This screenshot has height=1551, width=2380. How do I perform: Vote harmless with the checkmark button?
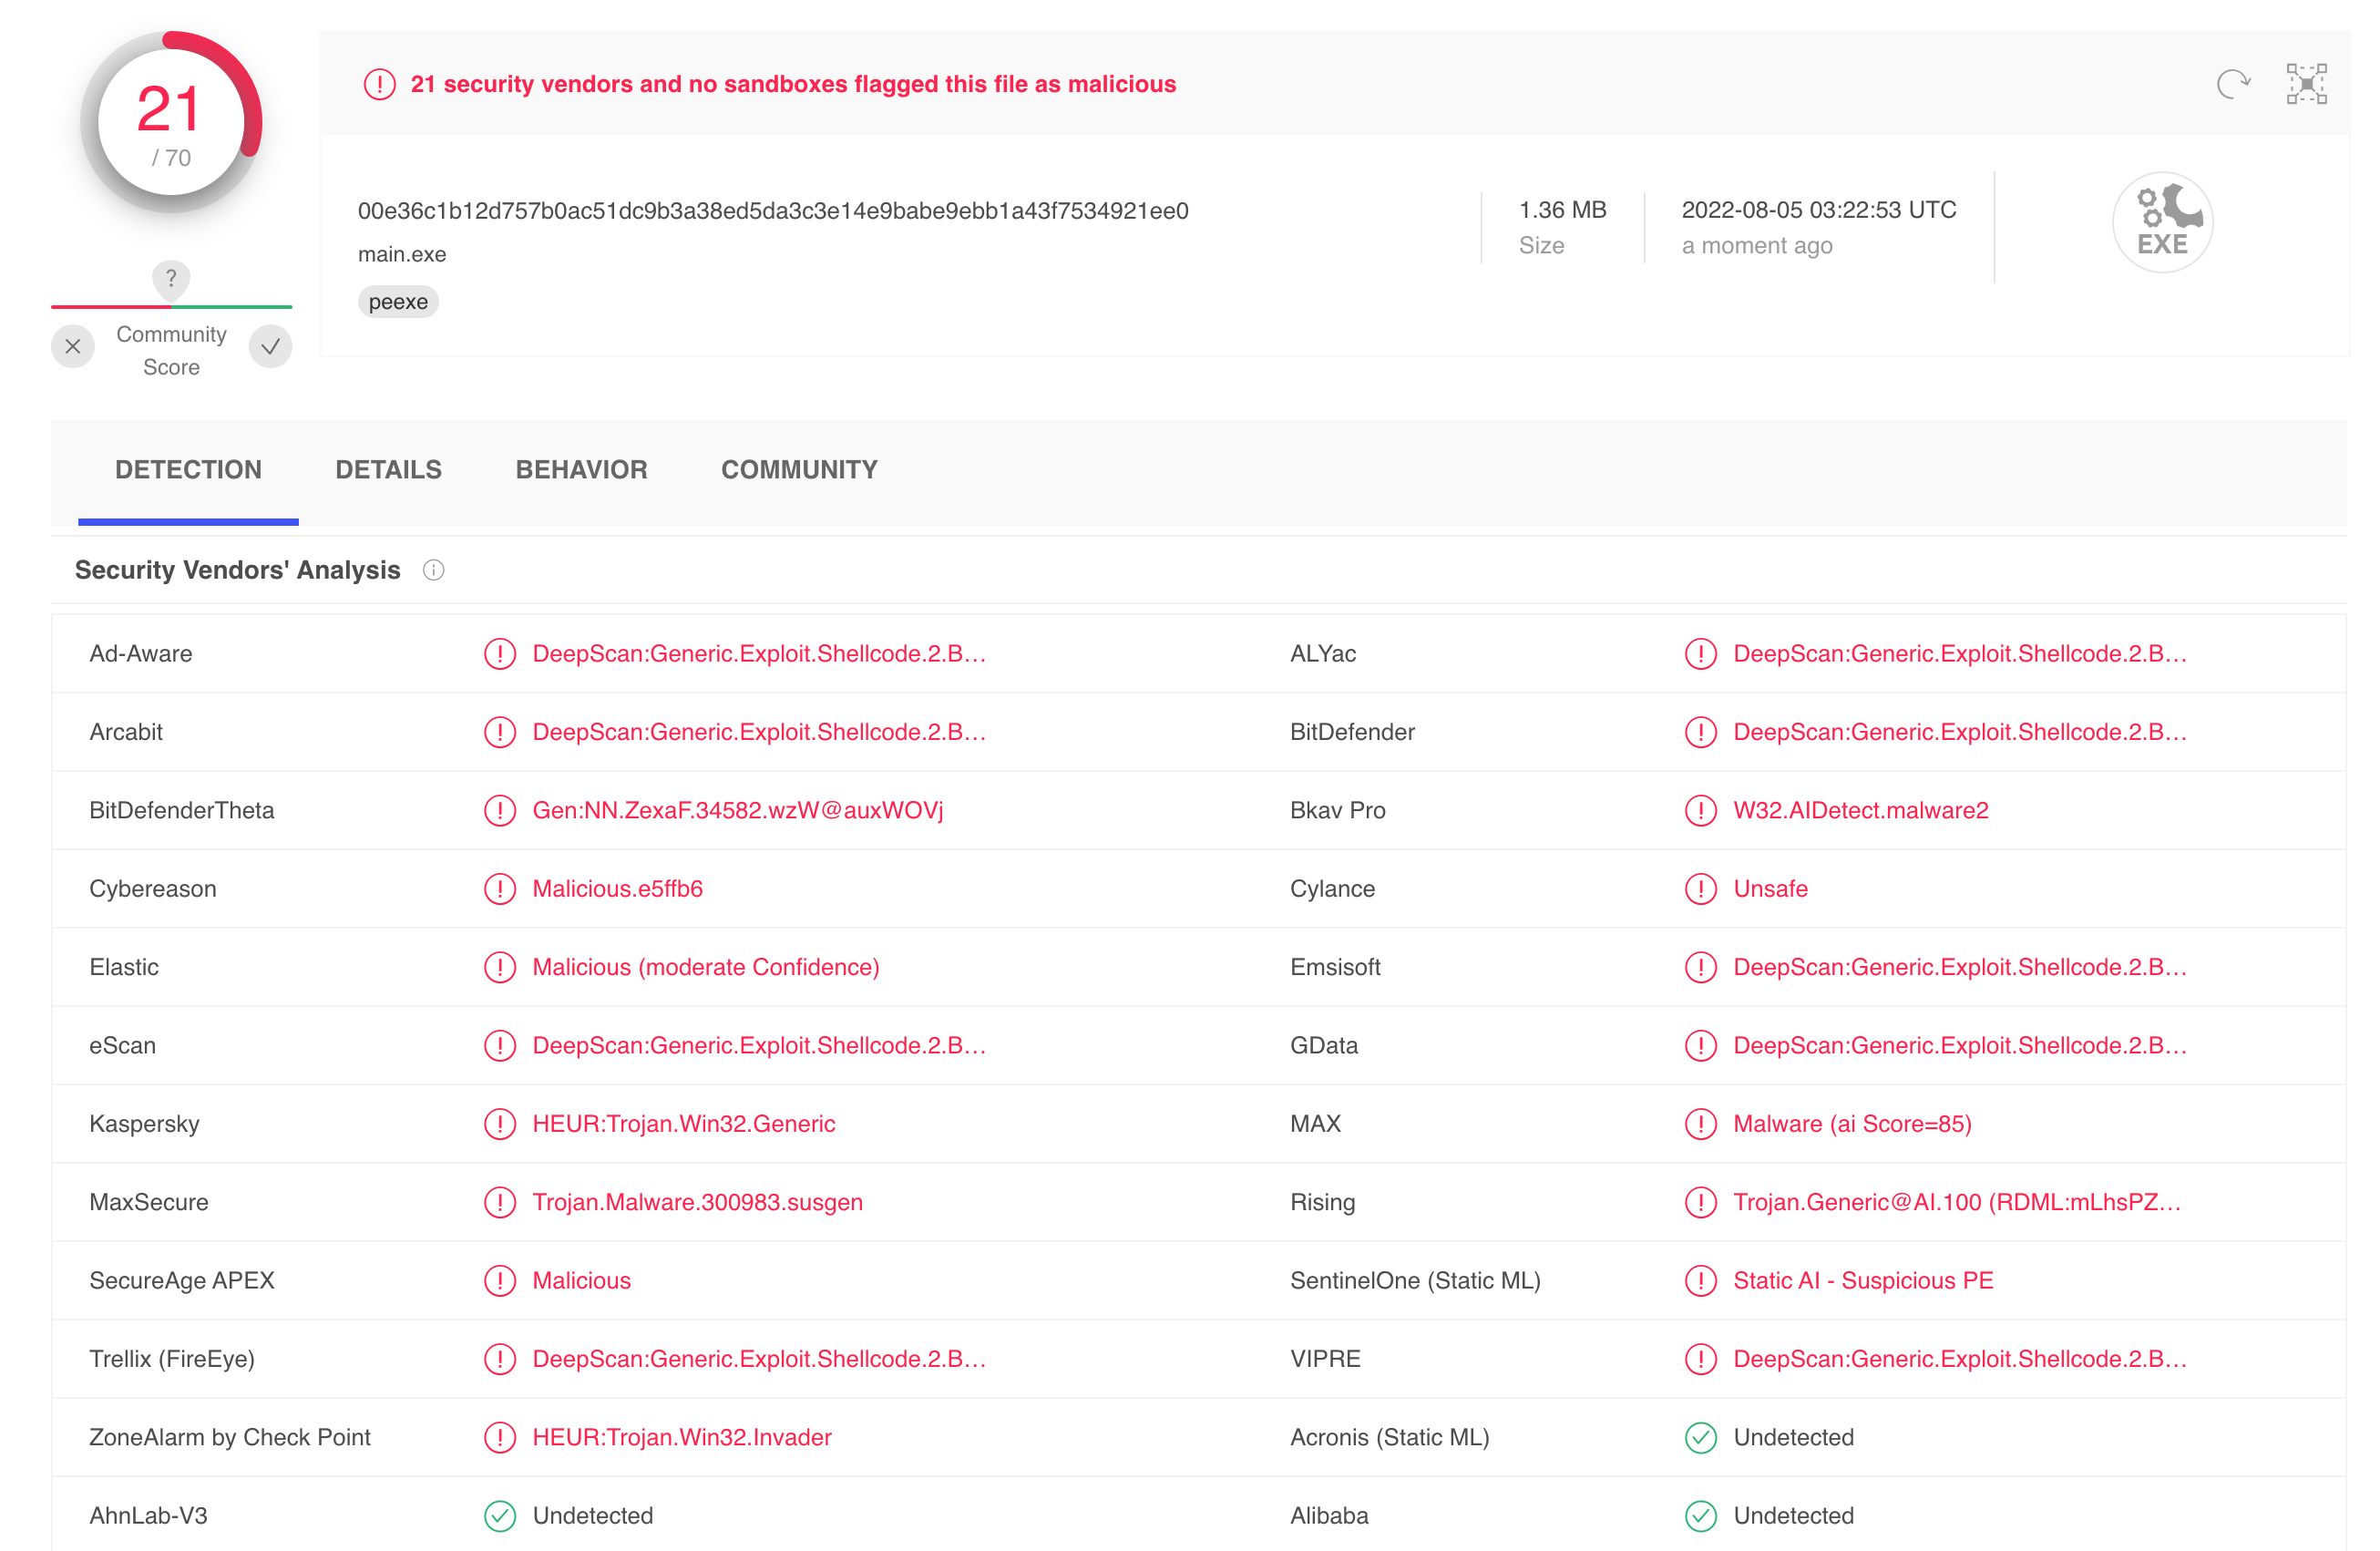(270, 347)
